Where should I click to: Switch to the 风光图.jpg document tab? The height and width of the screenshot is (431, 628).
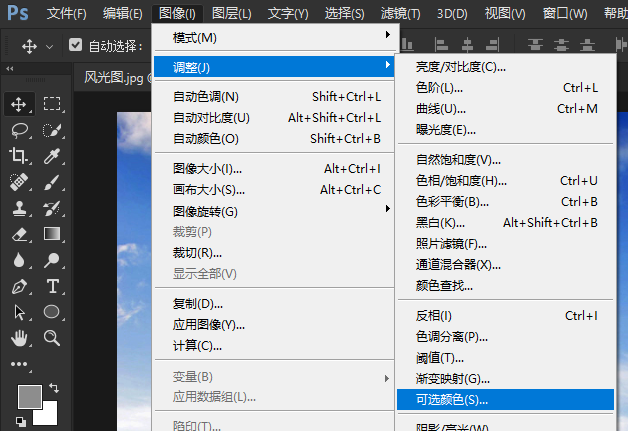click(x=114, y=77)
